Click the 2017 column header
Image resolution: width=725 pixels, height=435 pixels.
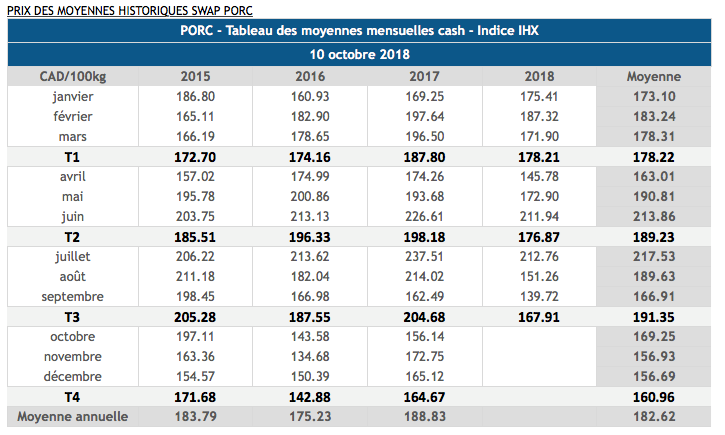pyautogui.click(x=425, y=76)
